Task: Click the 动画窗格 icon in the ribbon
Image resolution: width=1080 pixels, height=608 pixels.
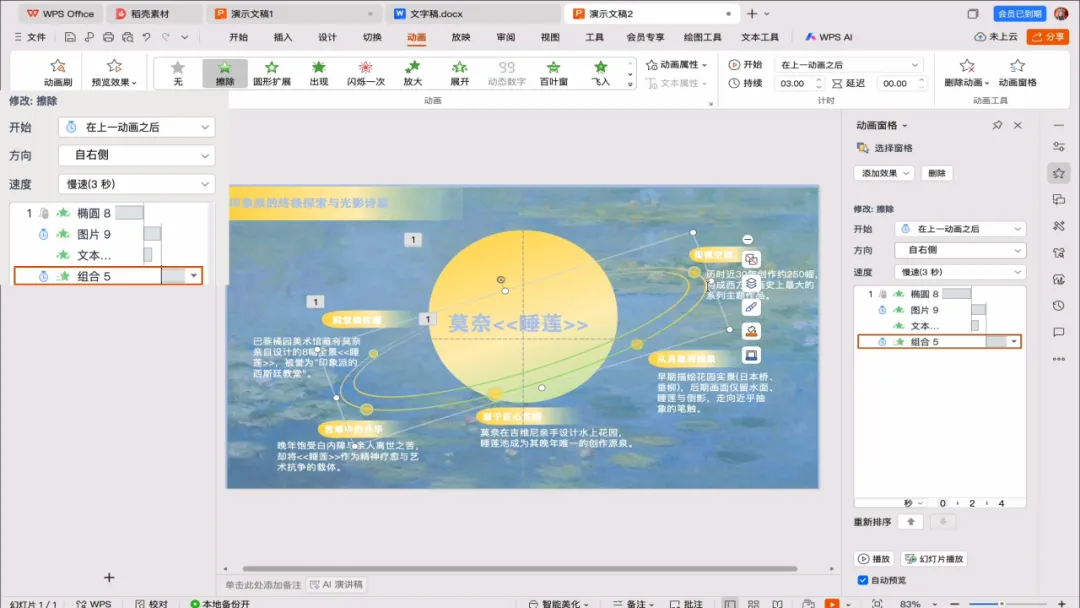Action: coord(1017,72)
